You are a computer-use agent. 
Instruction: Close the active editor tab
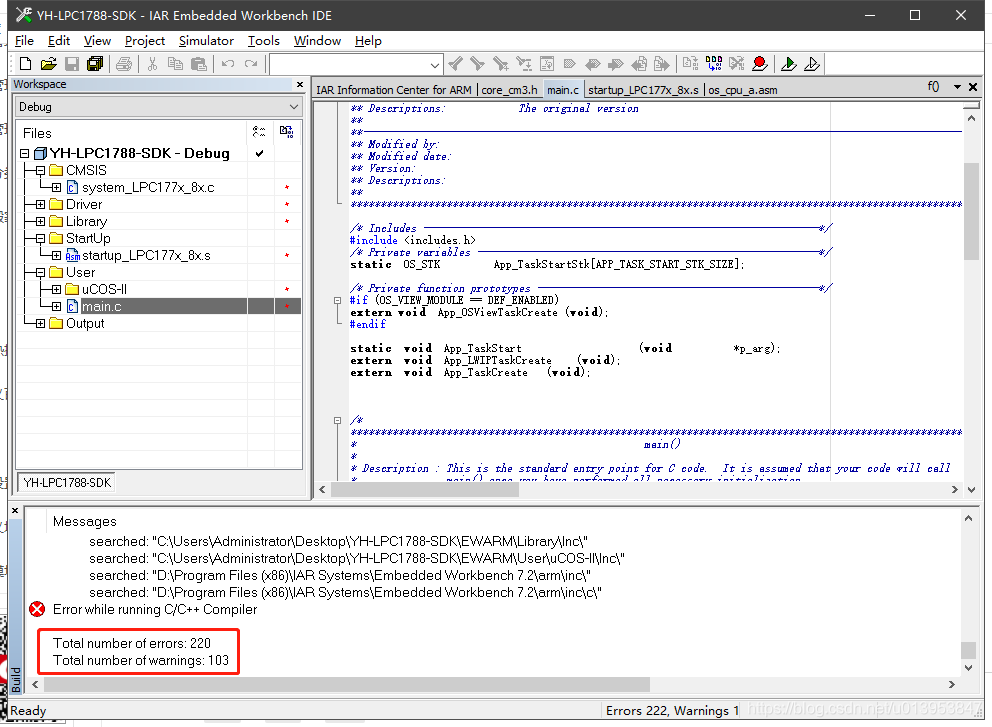click(x=973, y=87)
